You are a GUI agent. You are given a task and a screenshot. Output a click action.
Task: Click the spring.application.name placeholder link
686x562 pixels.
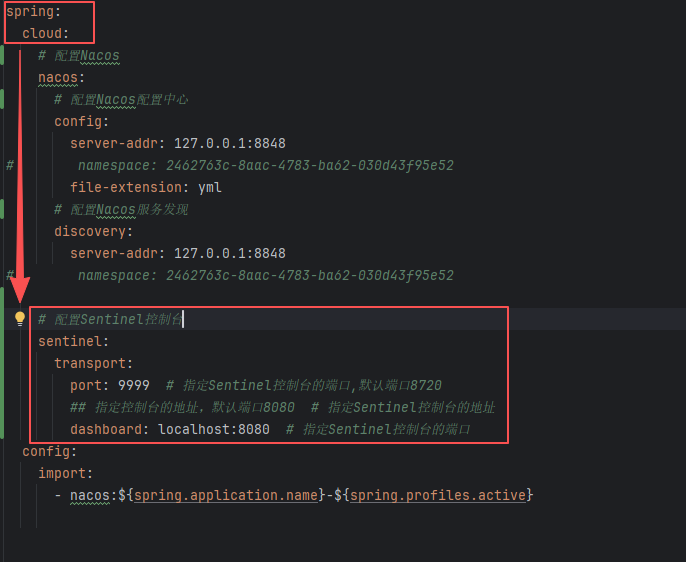(x=226, y=495)
